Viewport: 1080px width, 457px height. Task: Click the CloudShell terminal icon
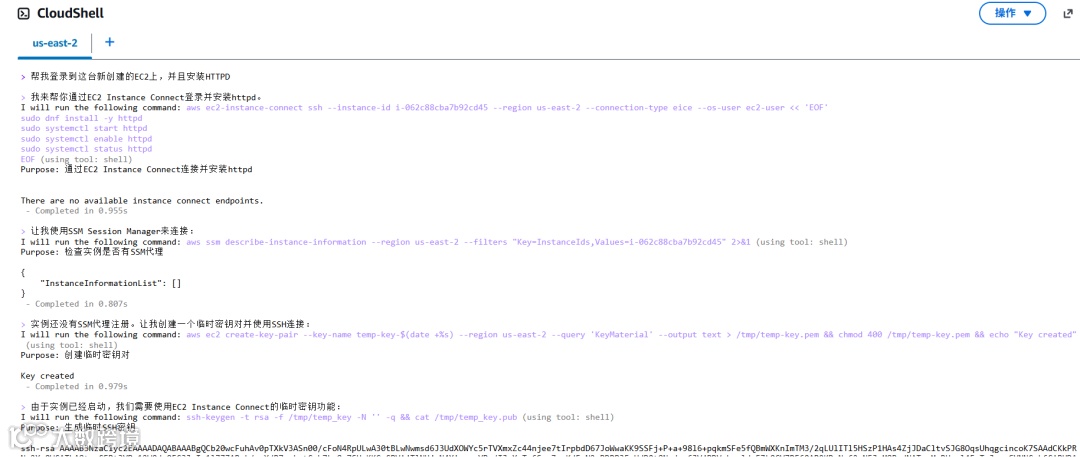[x=23, y=13]
